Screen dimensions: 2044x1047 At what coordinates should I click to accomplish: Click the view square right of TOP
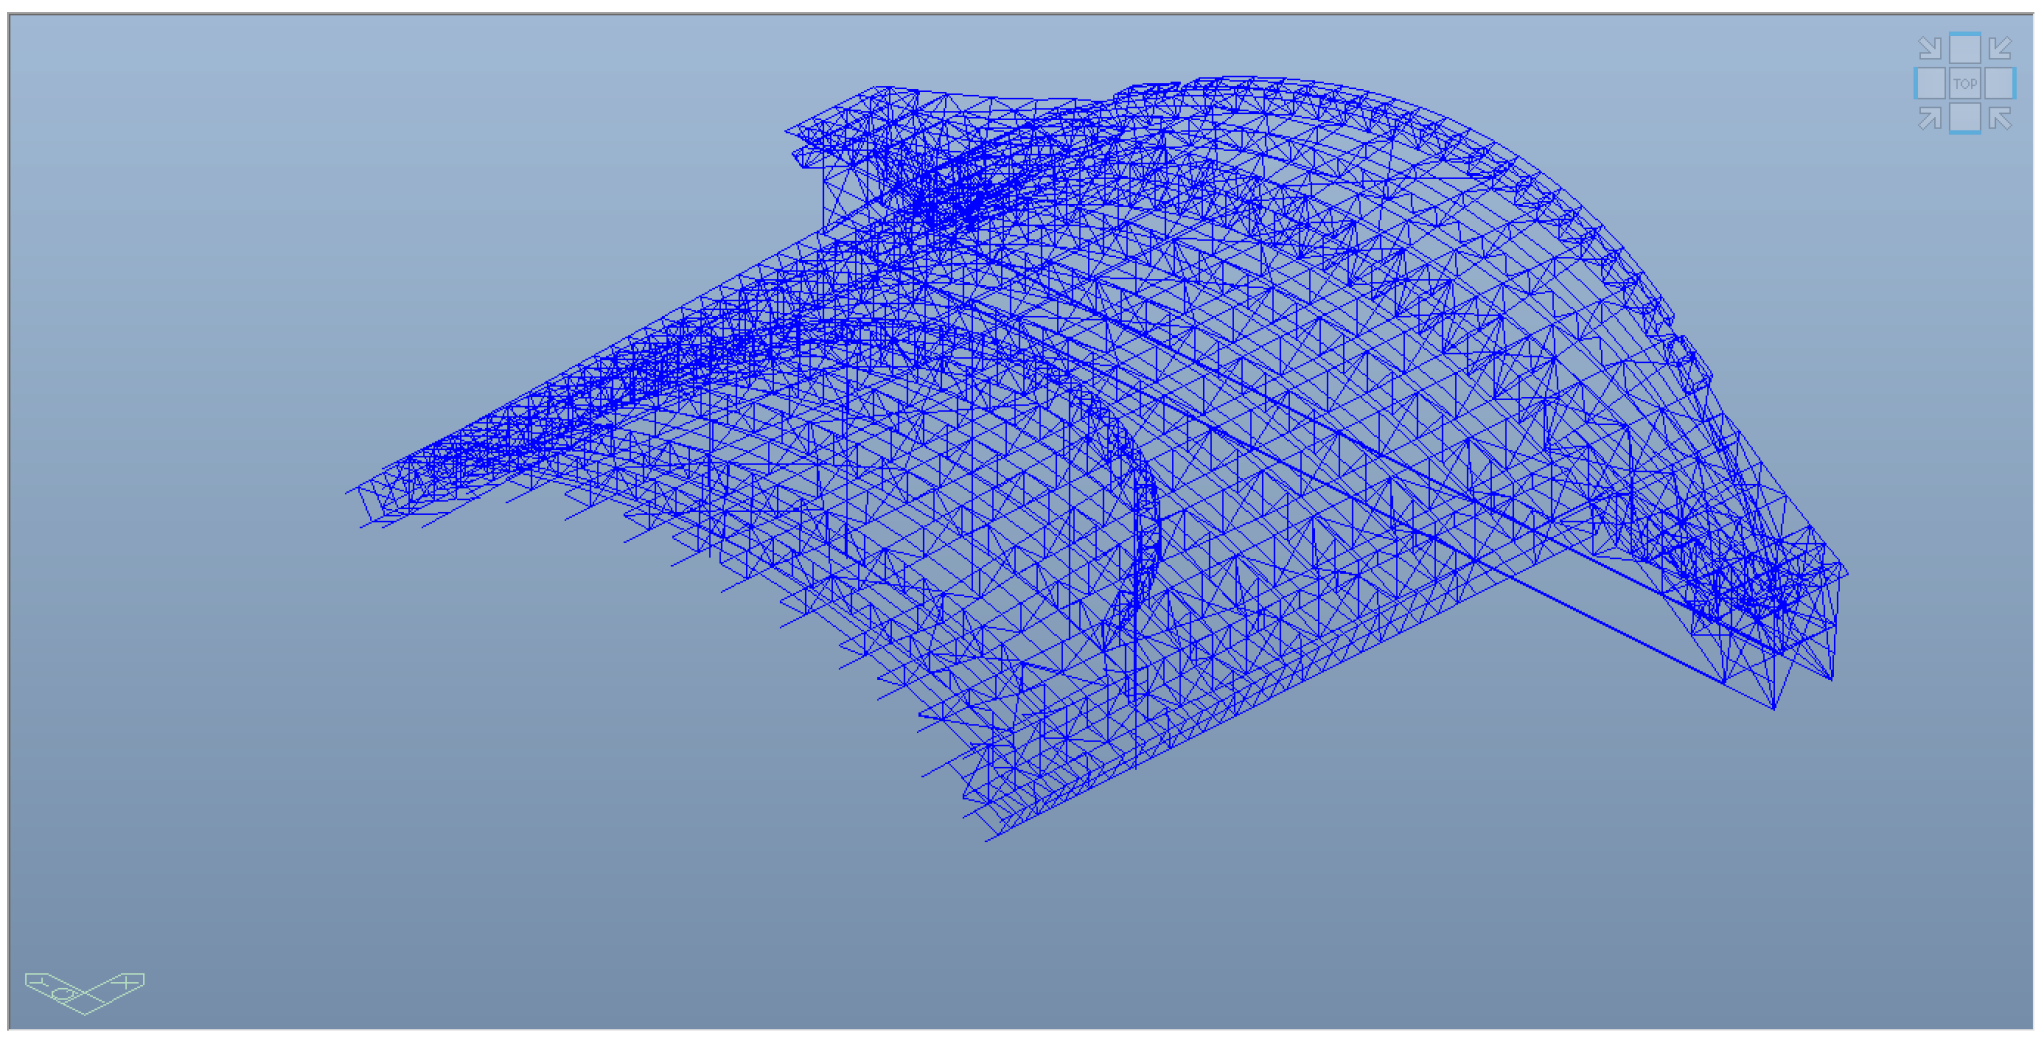click(x=1999, y=84)
